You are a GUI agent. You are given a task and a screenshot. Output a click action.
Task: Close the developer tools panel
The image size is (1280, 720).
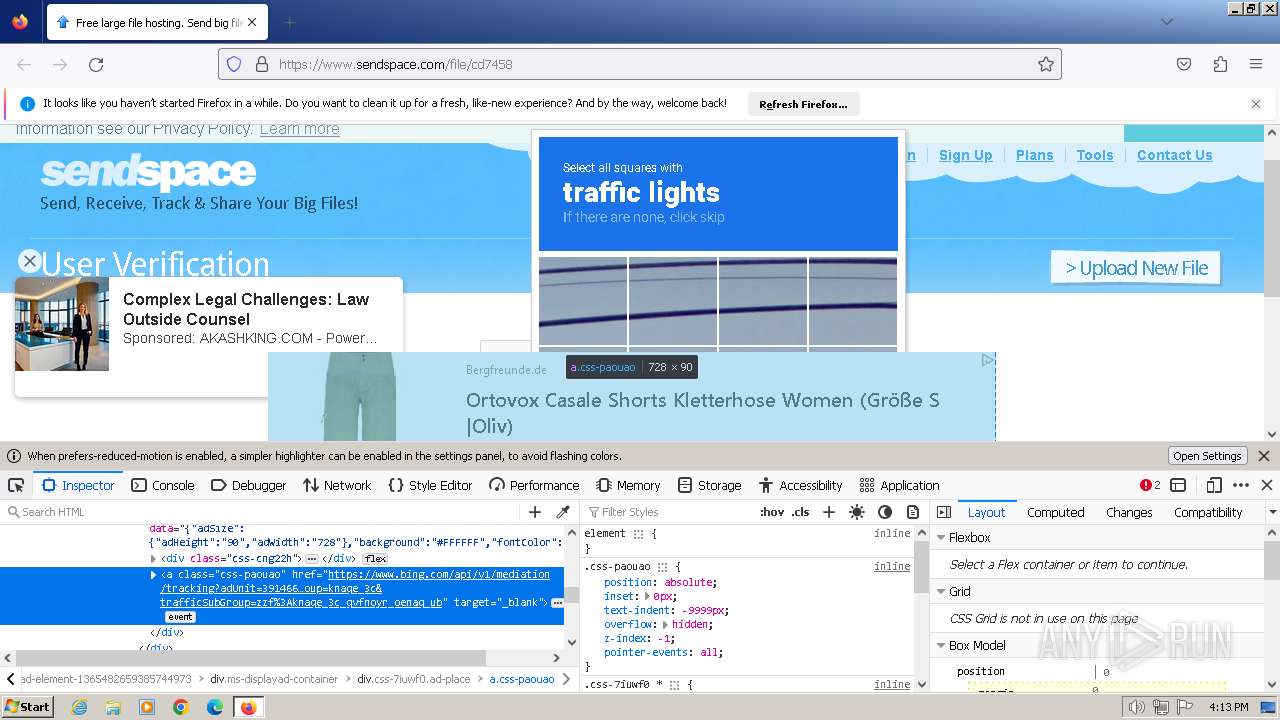tap(1267, 485)
